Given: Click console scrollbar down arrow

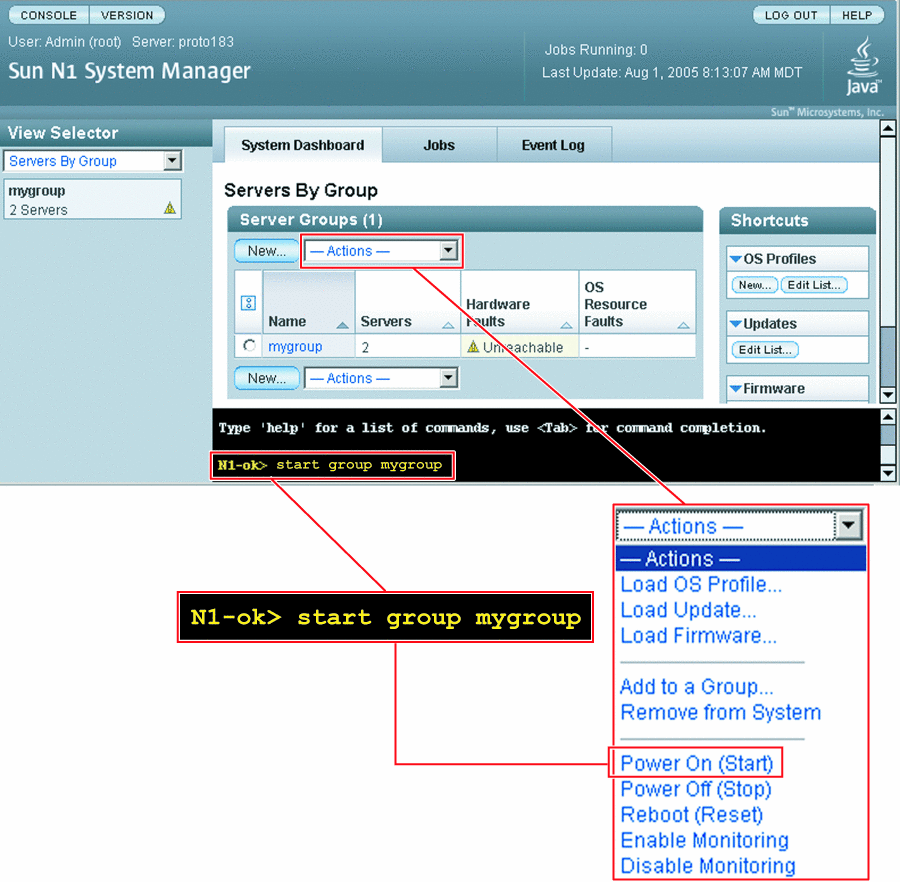Looking at the screenshot, I should (887, 473).
